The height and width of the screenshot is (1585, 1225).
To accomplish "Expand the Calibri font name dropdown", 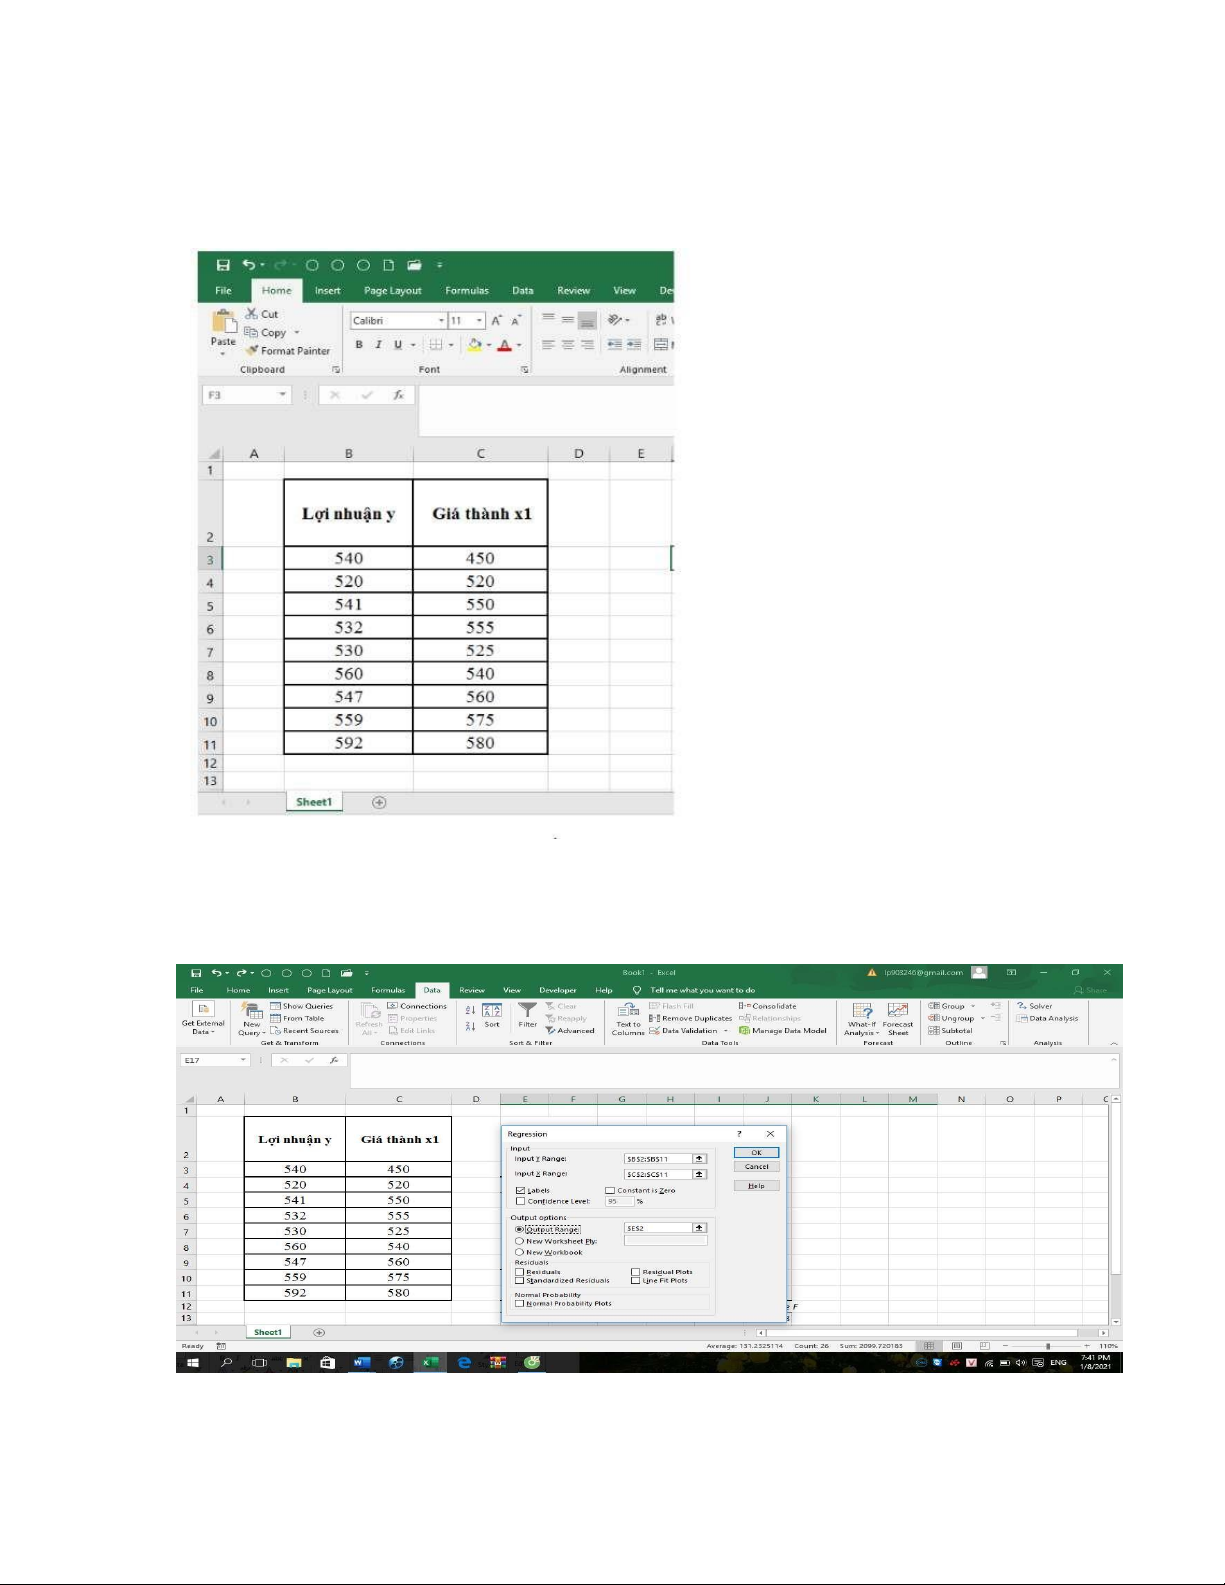I will [441, 321].
